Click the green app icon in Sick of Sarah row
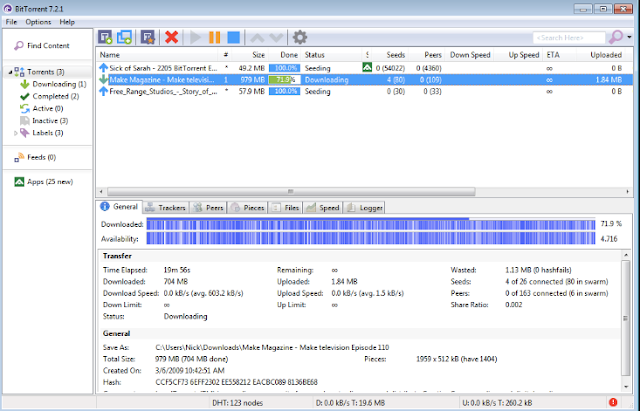Viewport: 640px width, 411px height. click(x=367, y=67)
